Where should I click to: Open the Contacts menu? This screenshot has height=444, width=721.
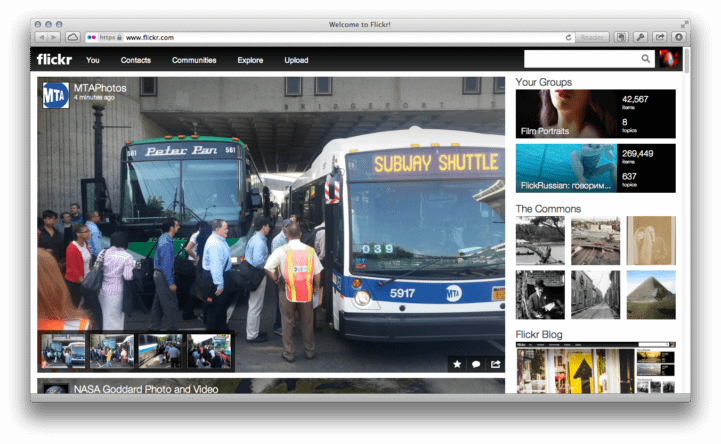click(136, 60)
